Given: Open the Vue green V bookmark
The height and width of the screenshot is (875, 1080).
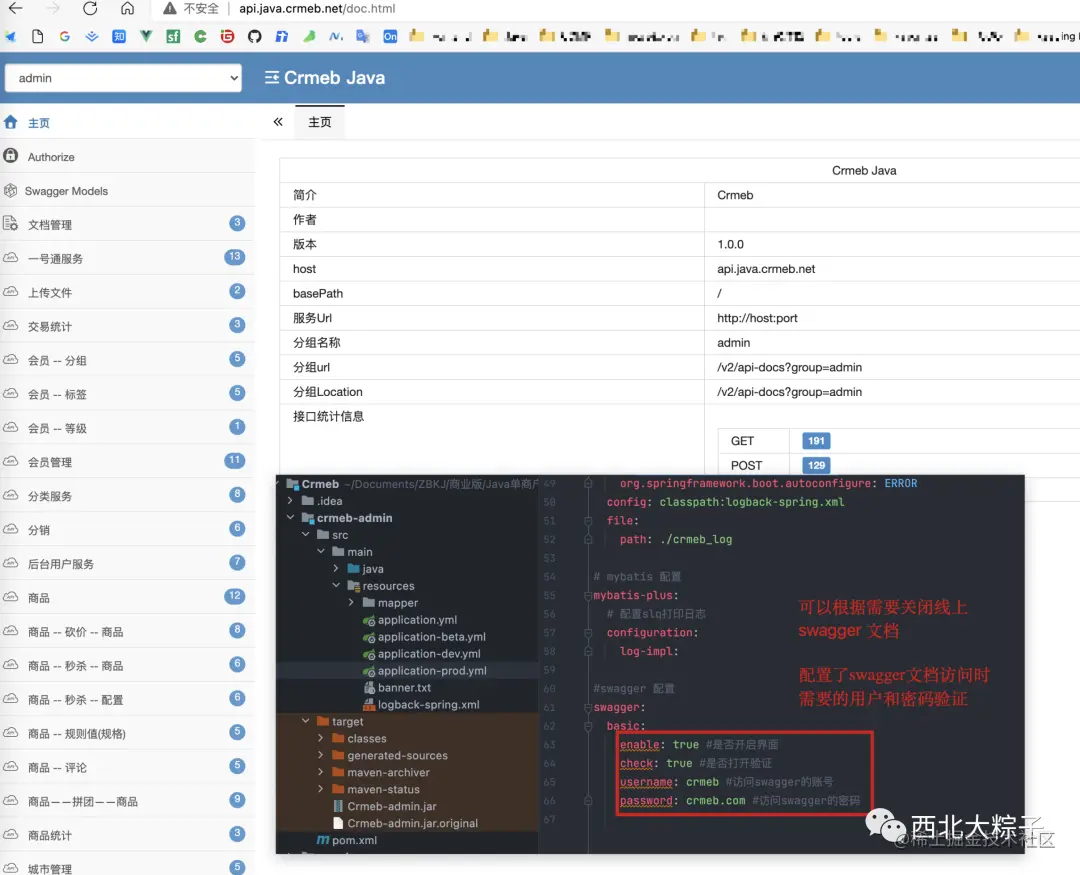Looking at the screenshot, I should point(146,36).
